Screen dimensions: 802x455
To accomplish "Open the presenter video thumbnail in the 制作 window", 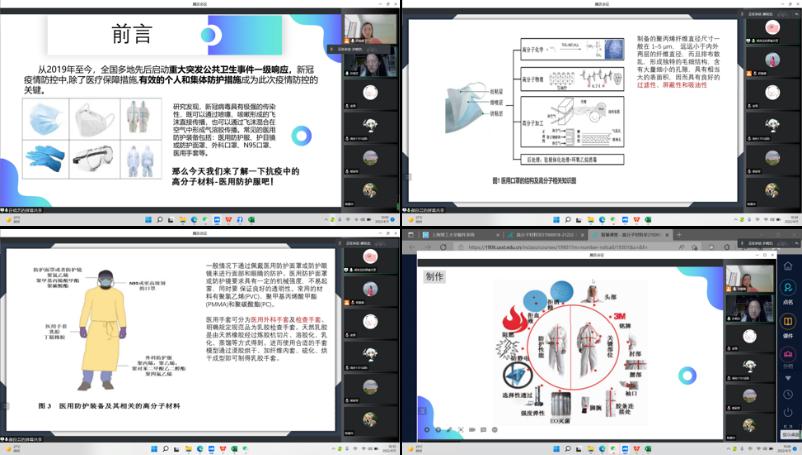I will [749, 279].
